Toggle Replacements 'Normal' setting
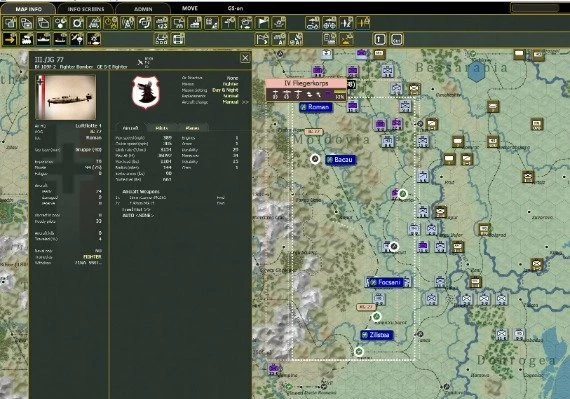570x399 pixels. tap(231, 96)
